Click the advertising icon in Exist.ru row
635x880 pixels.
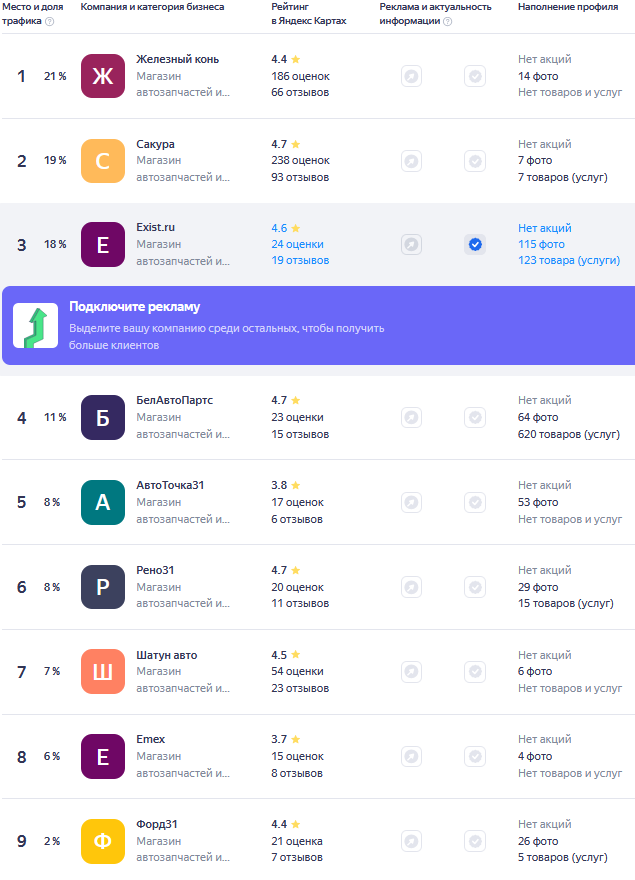(x=411, y=245)
